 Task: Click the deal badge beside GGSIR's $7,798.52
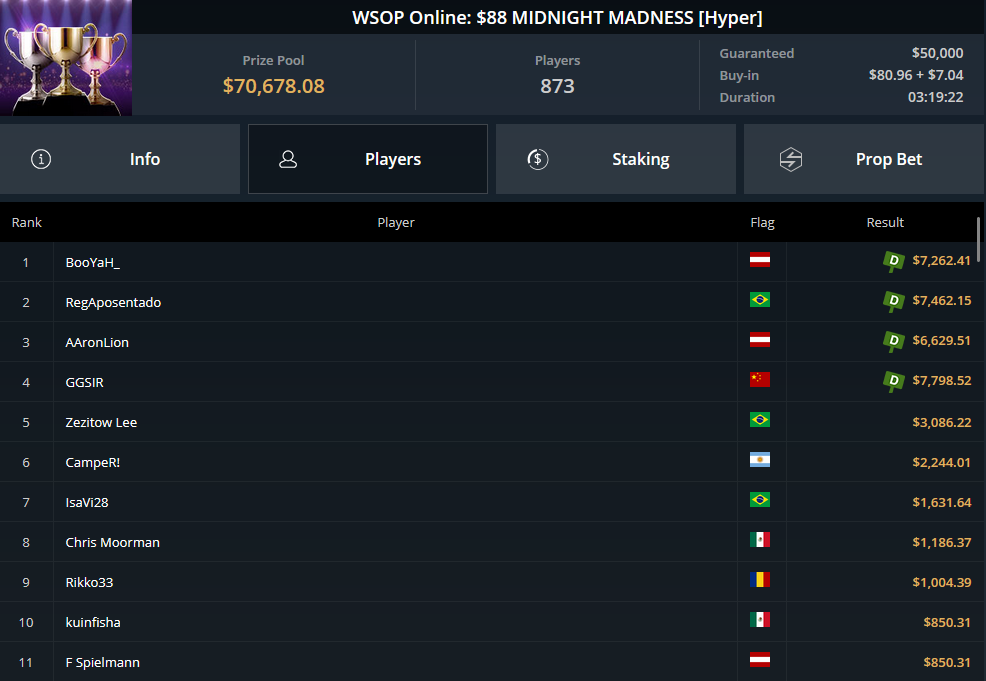tap(894, 381)
